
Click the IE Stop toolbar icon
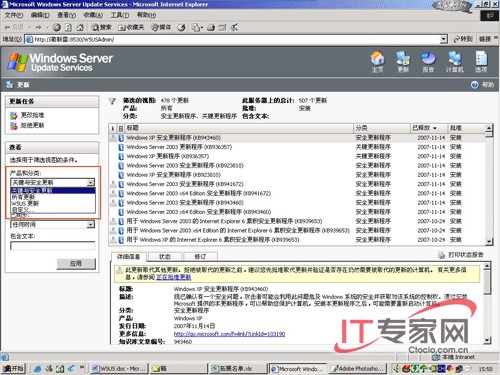click(x=57, y=27)
